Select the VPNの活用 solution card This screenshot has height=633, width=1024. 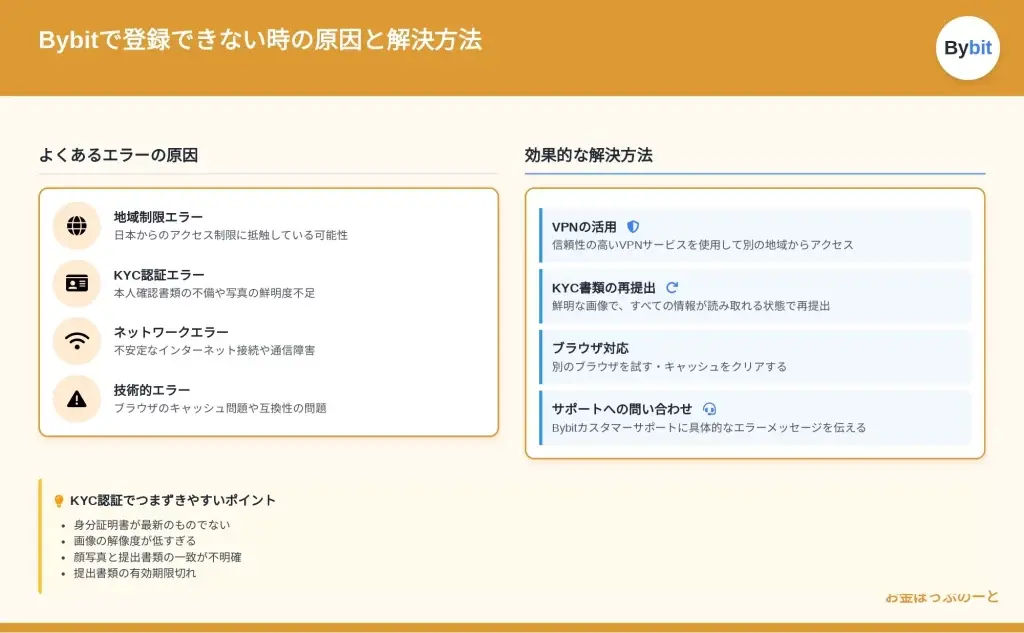point(755,235)
